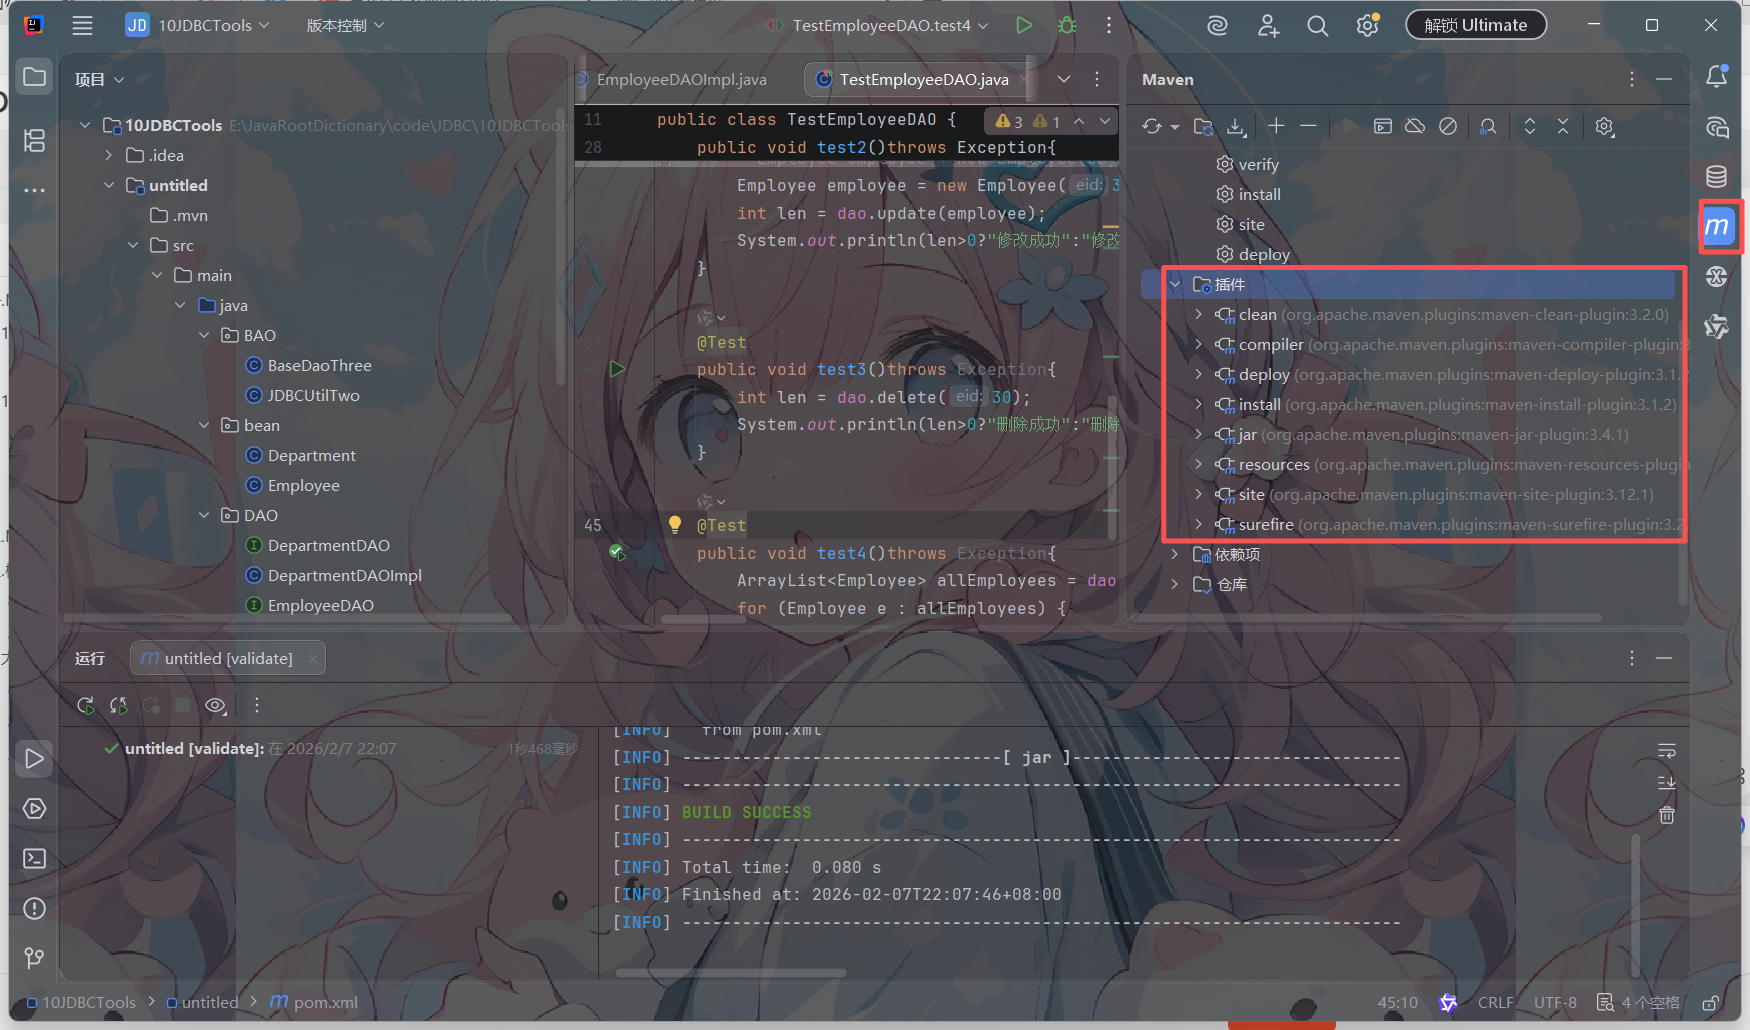This screenshot has width=1750, height=1030.
Task: Toggle the eye view filter in Run toolbar
Action: pos(215,706)
